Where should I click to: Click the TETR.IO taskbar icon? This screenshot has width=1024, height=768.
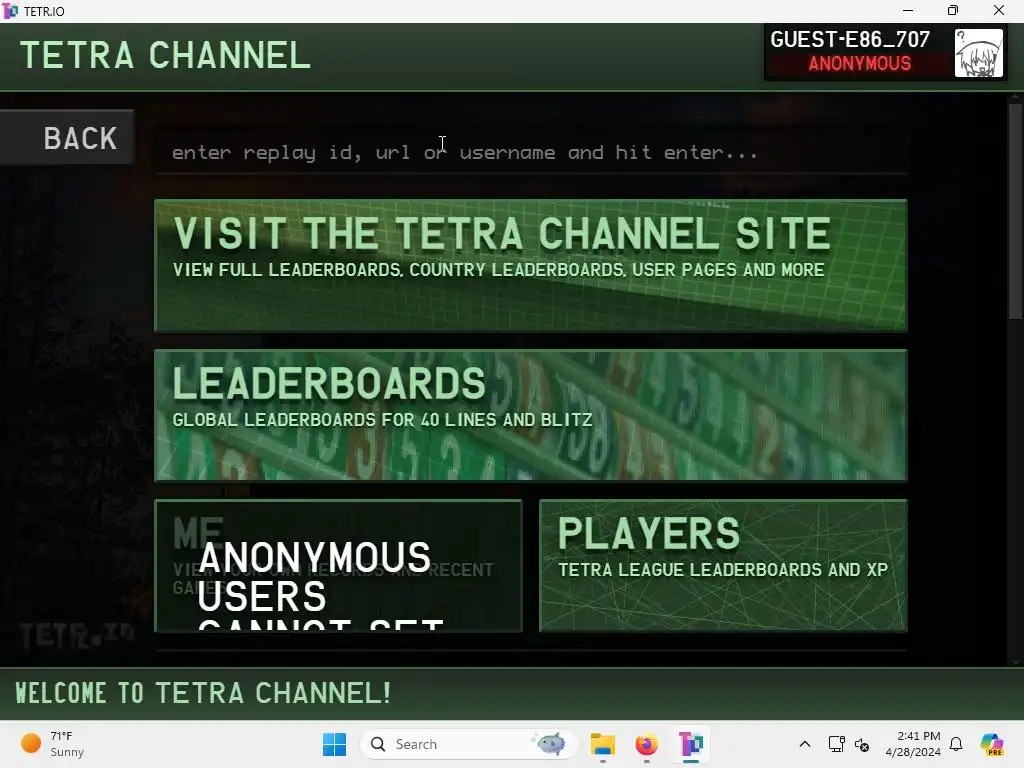[690, 744]
